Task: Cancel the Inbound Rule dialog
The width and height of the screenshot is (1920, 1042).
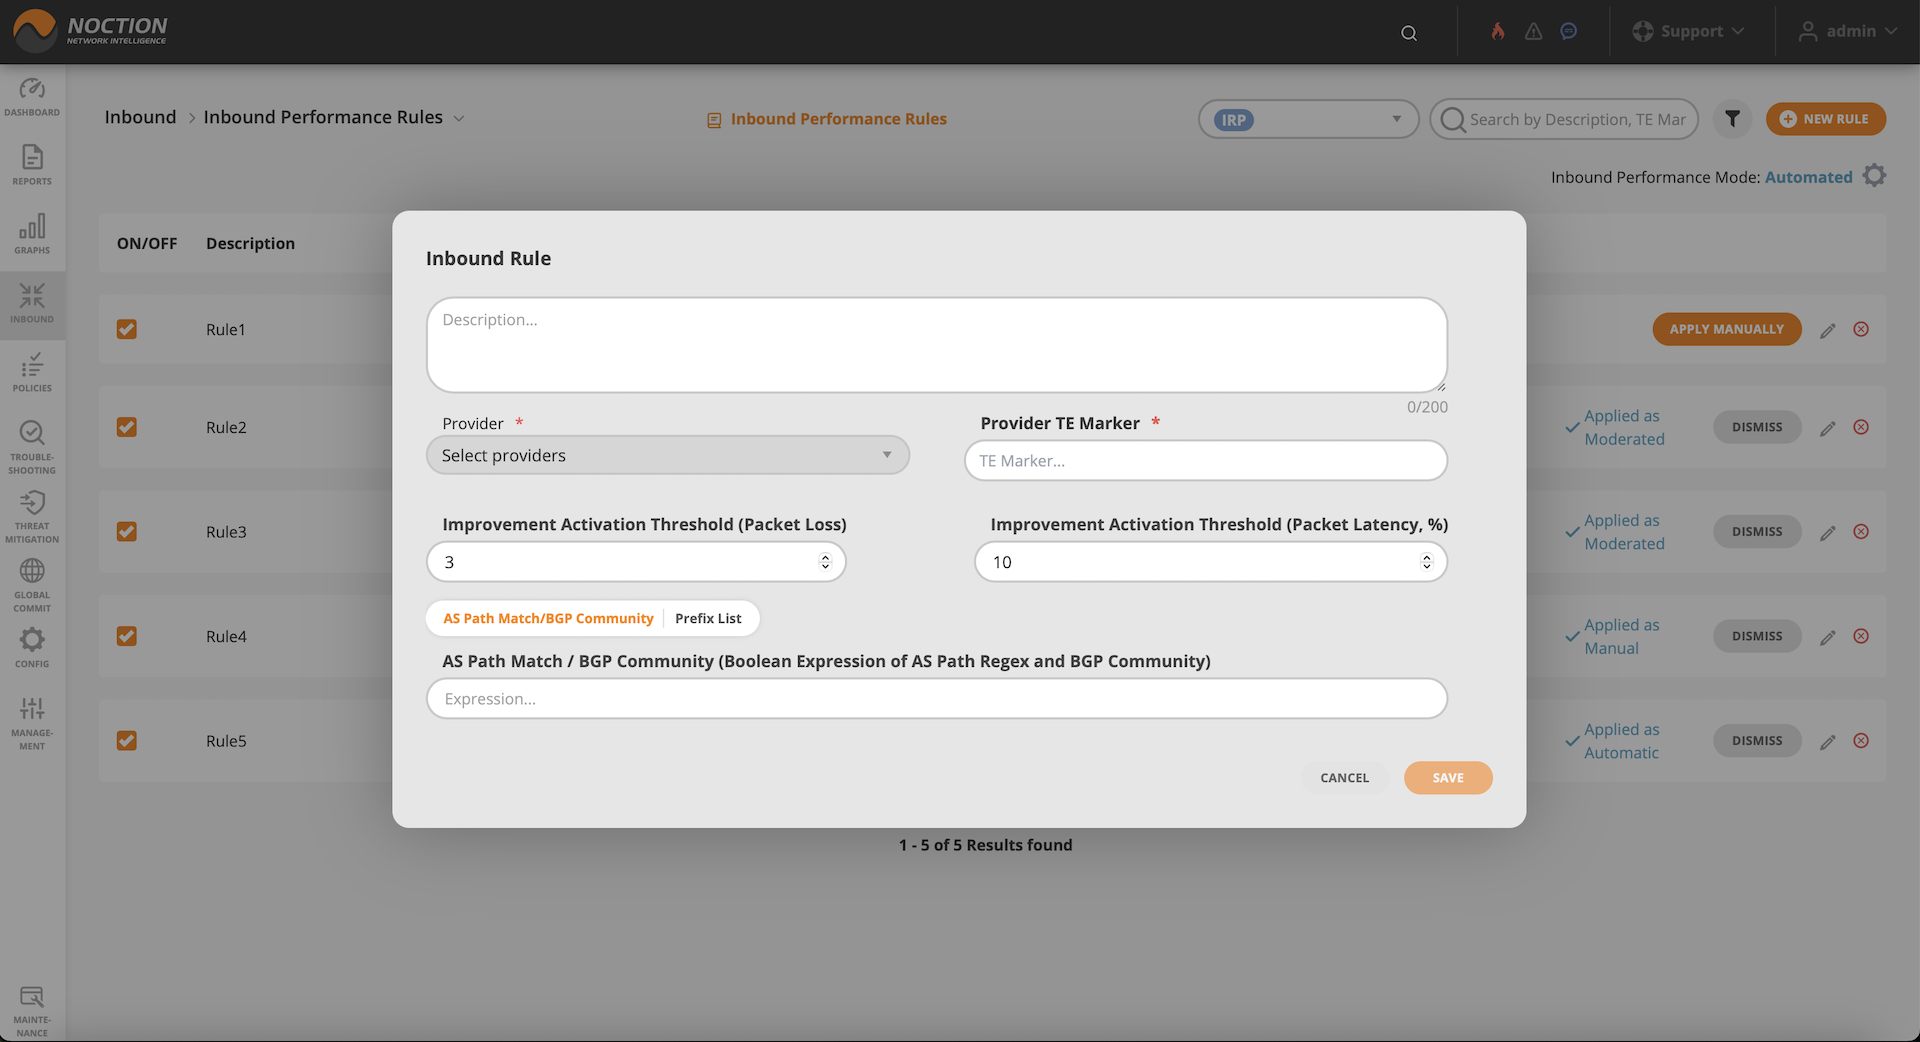Action: click(x=1344, y=778)
